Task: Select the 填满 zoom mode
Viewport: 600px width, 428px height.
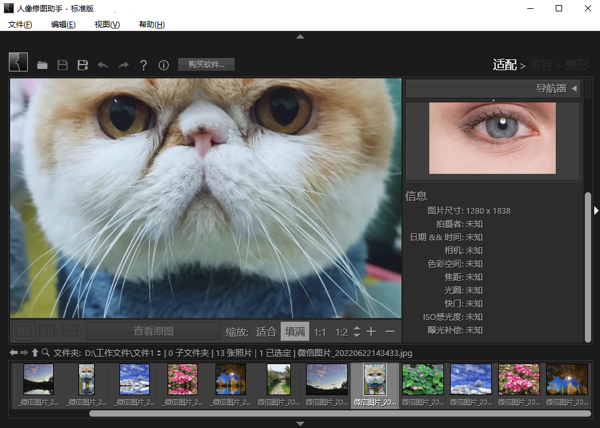Action: tap(295, 331)
